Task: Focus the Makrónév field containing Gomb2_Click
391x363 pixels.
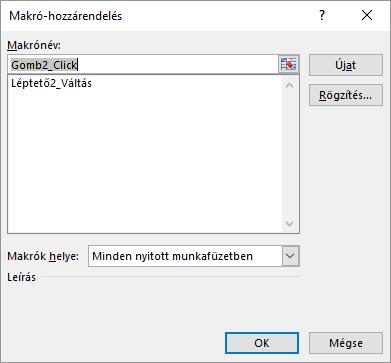Action: 143,65
